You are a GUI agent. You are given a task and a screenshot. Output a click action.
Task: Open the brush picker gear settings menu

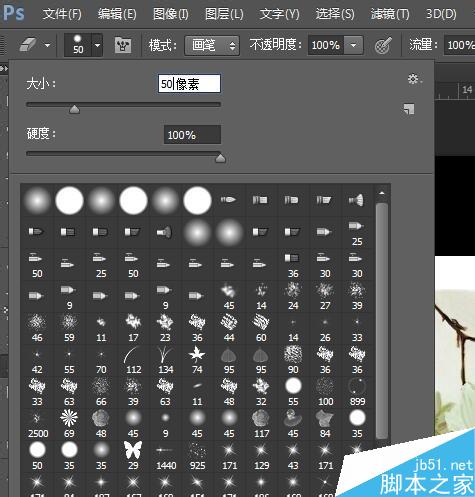click(x=414, y=79)
